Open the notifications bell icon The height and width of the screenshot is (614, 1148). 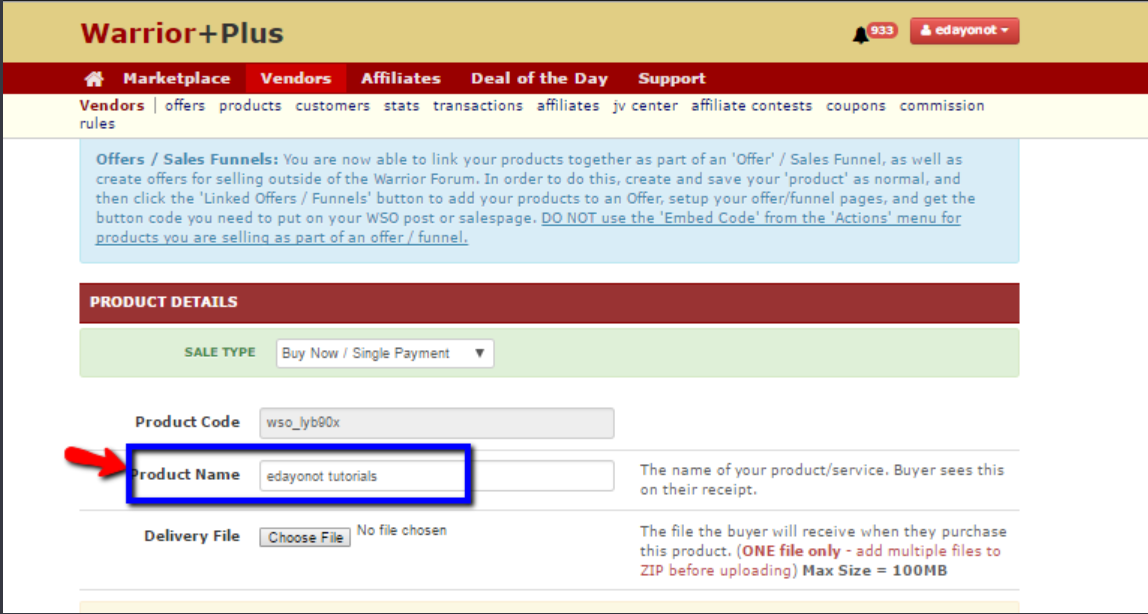860,34
